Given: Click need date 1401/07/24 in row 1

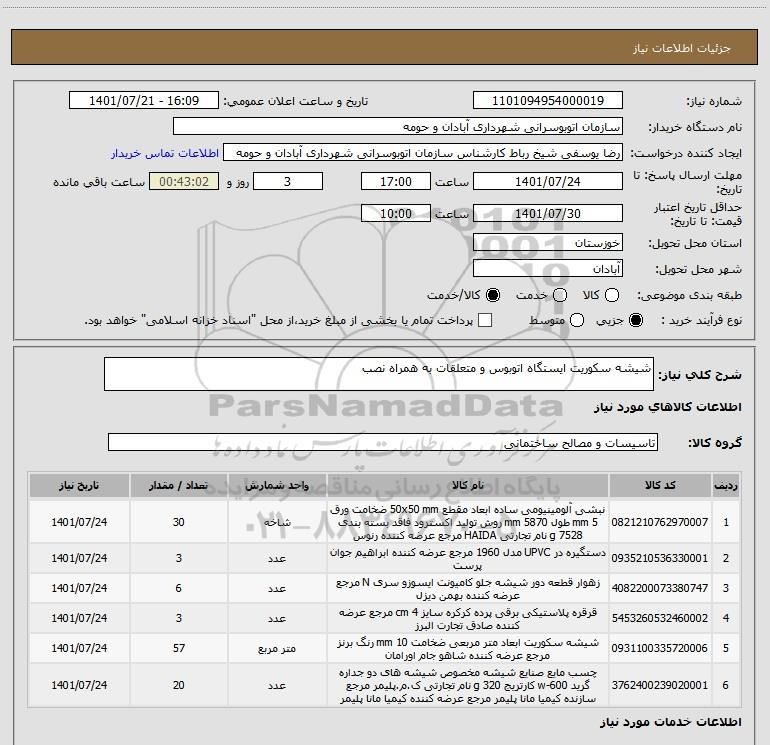Looking at the screenshot, I should 79,522.
